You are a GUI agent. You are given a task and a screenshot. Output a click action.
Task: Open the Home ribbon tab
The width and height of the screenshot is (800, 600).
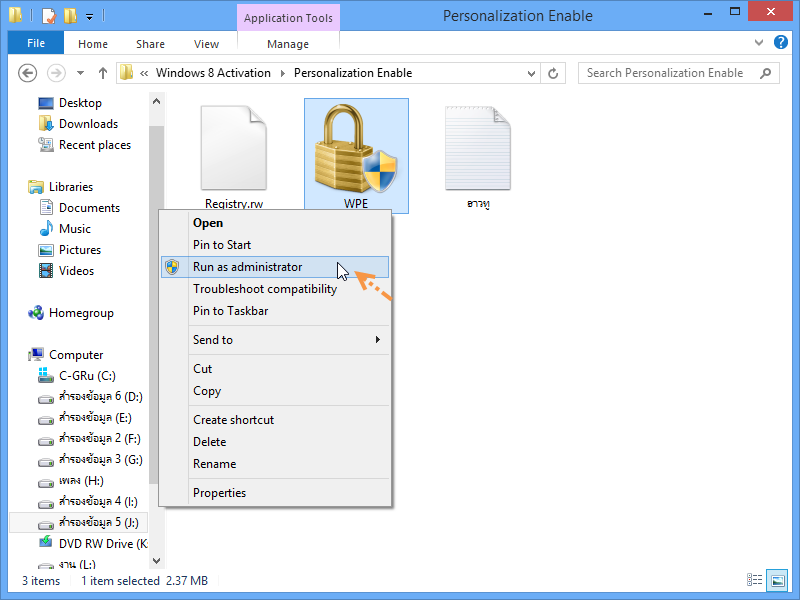point(93,44)
